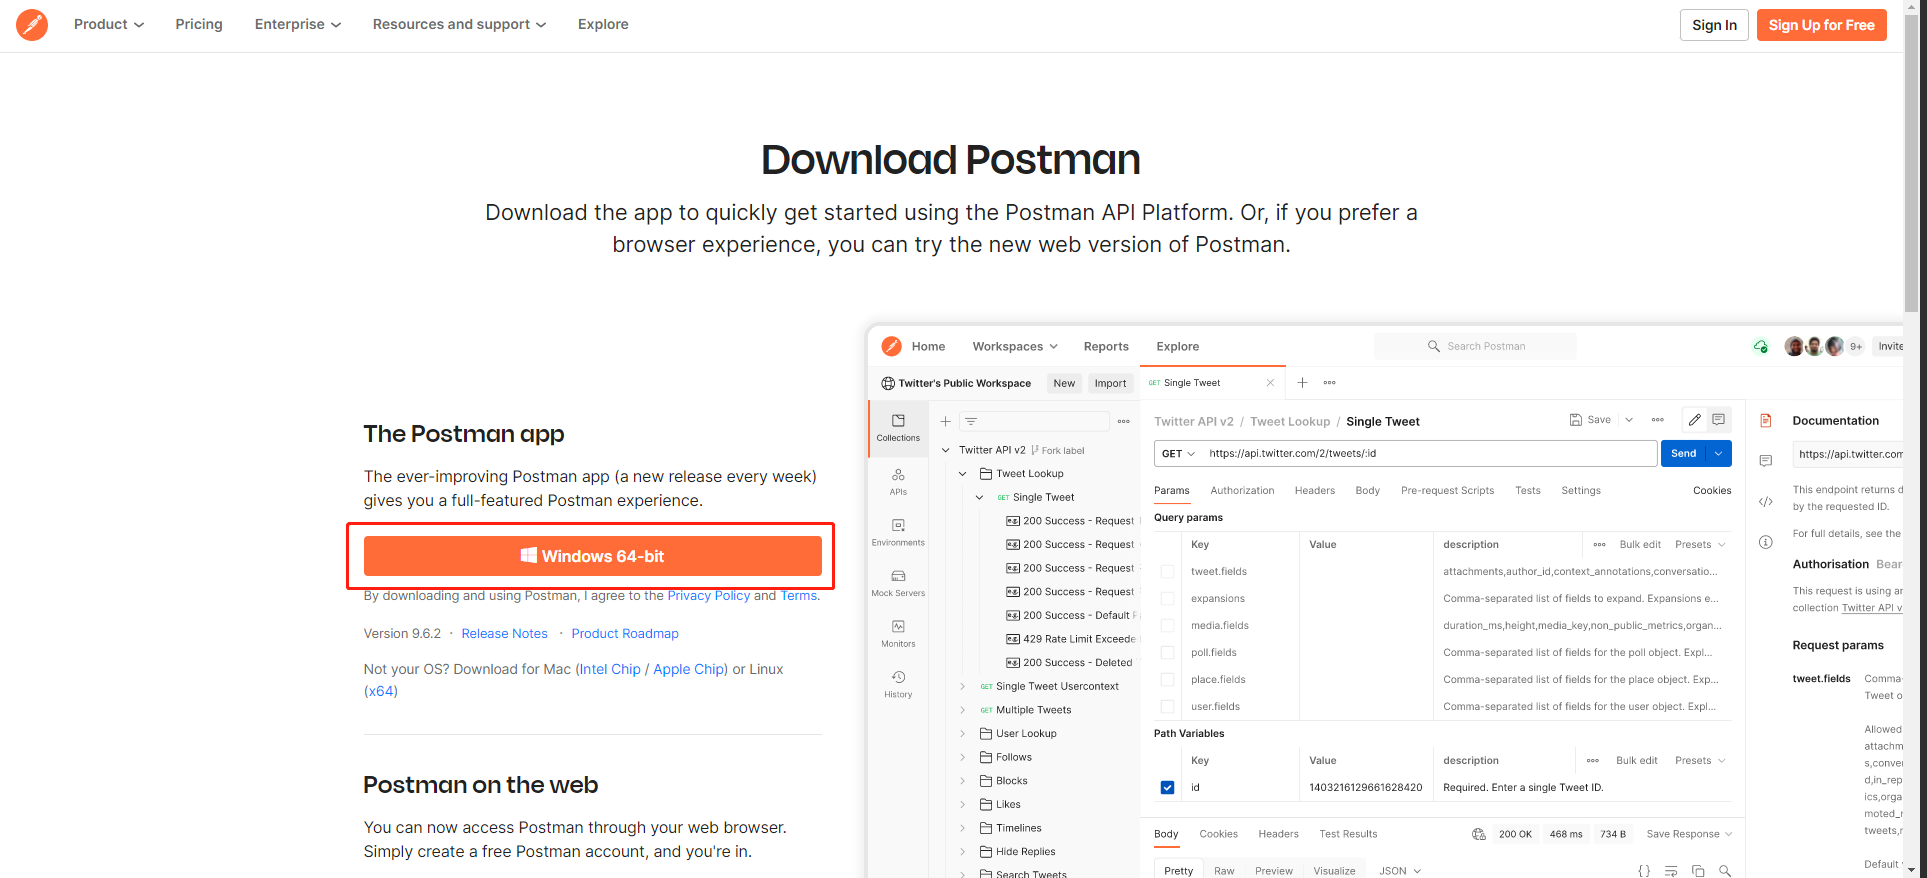Screen dimensions: 1927x878
Task: Open the History sidebar icon
Action: click(x=898, y=684)
